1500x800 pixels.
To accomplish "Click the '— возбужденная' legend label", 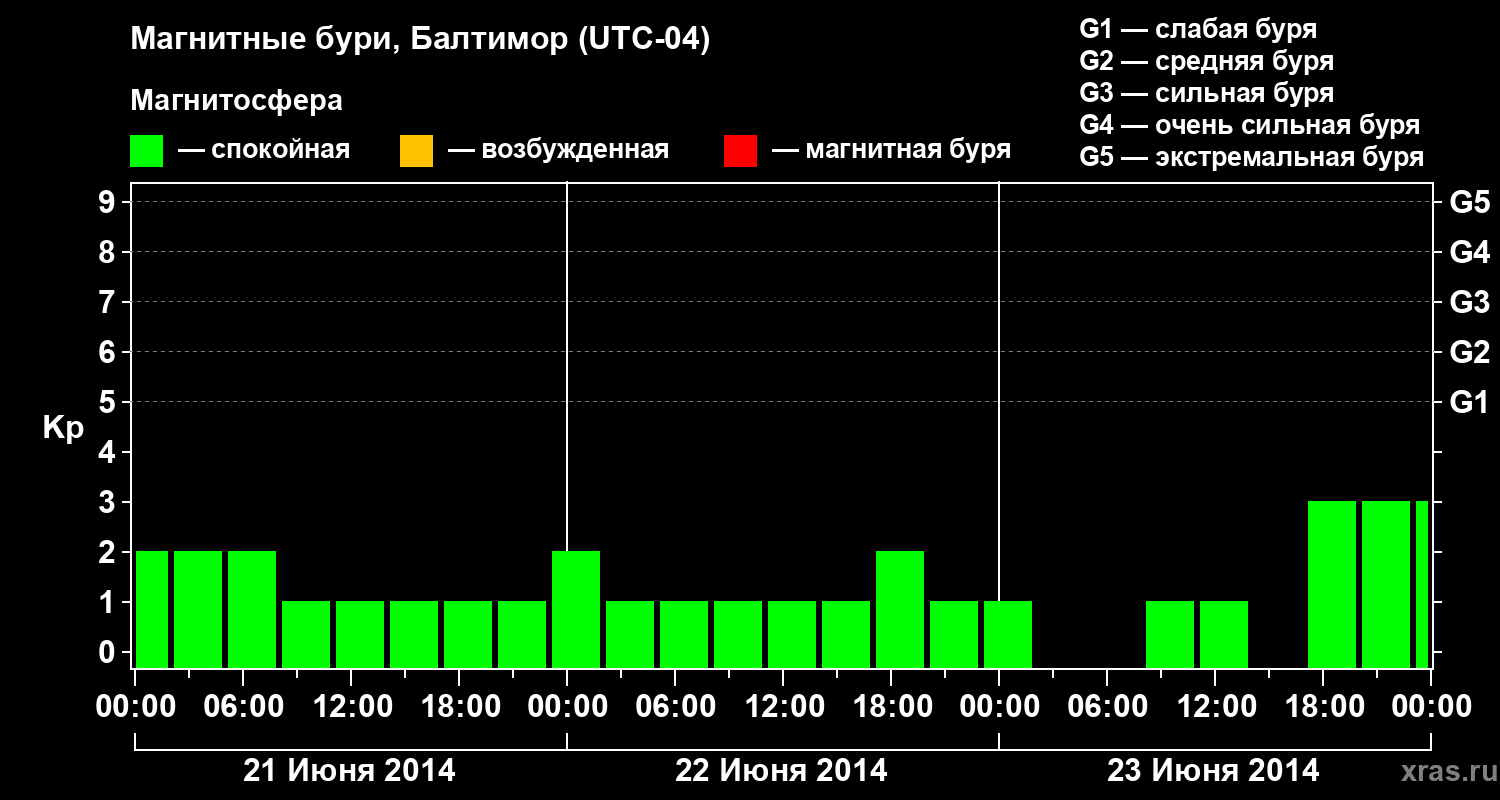I will 558,151.
